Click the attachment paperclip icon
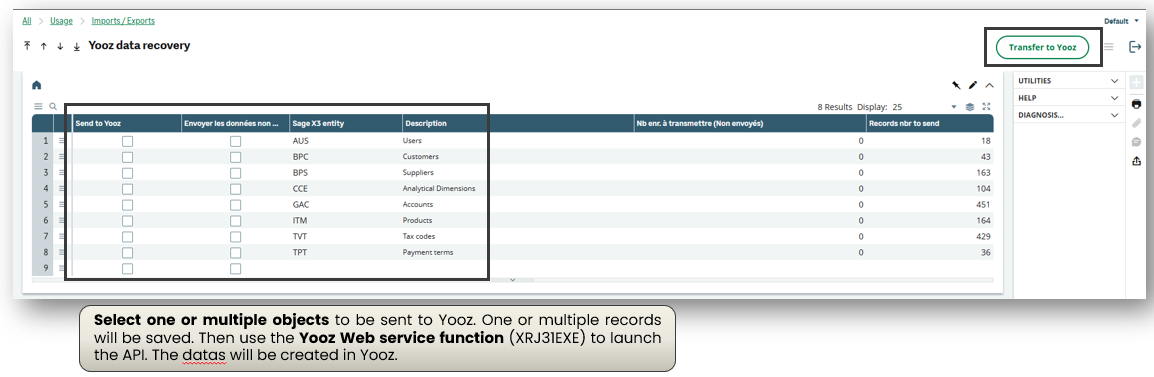Screen dimensions: 1154x377 tap(1136, 122)
